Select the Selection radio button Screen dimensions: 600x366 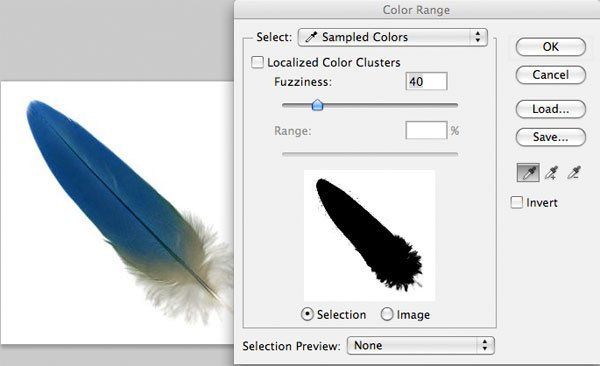(307, 314)
